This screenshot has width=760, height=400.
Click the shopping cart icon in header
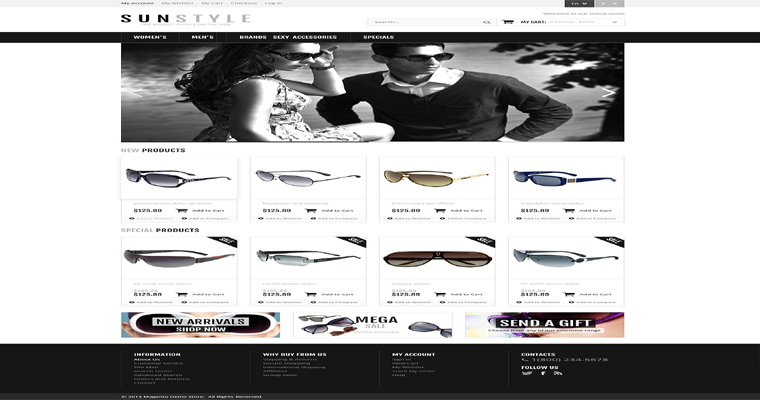tap(508, 21)
